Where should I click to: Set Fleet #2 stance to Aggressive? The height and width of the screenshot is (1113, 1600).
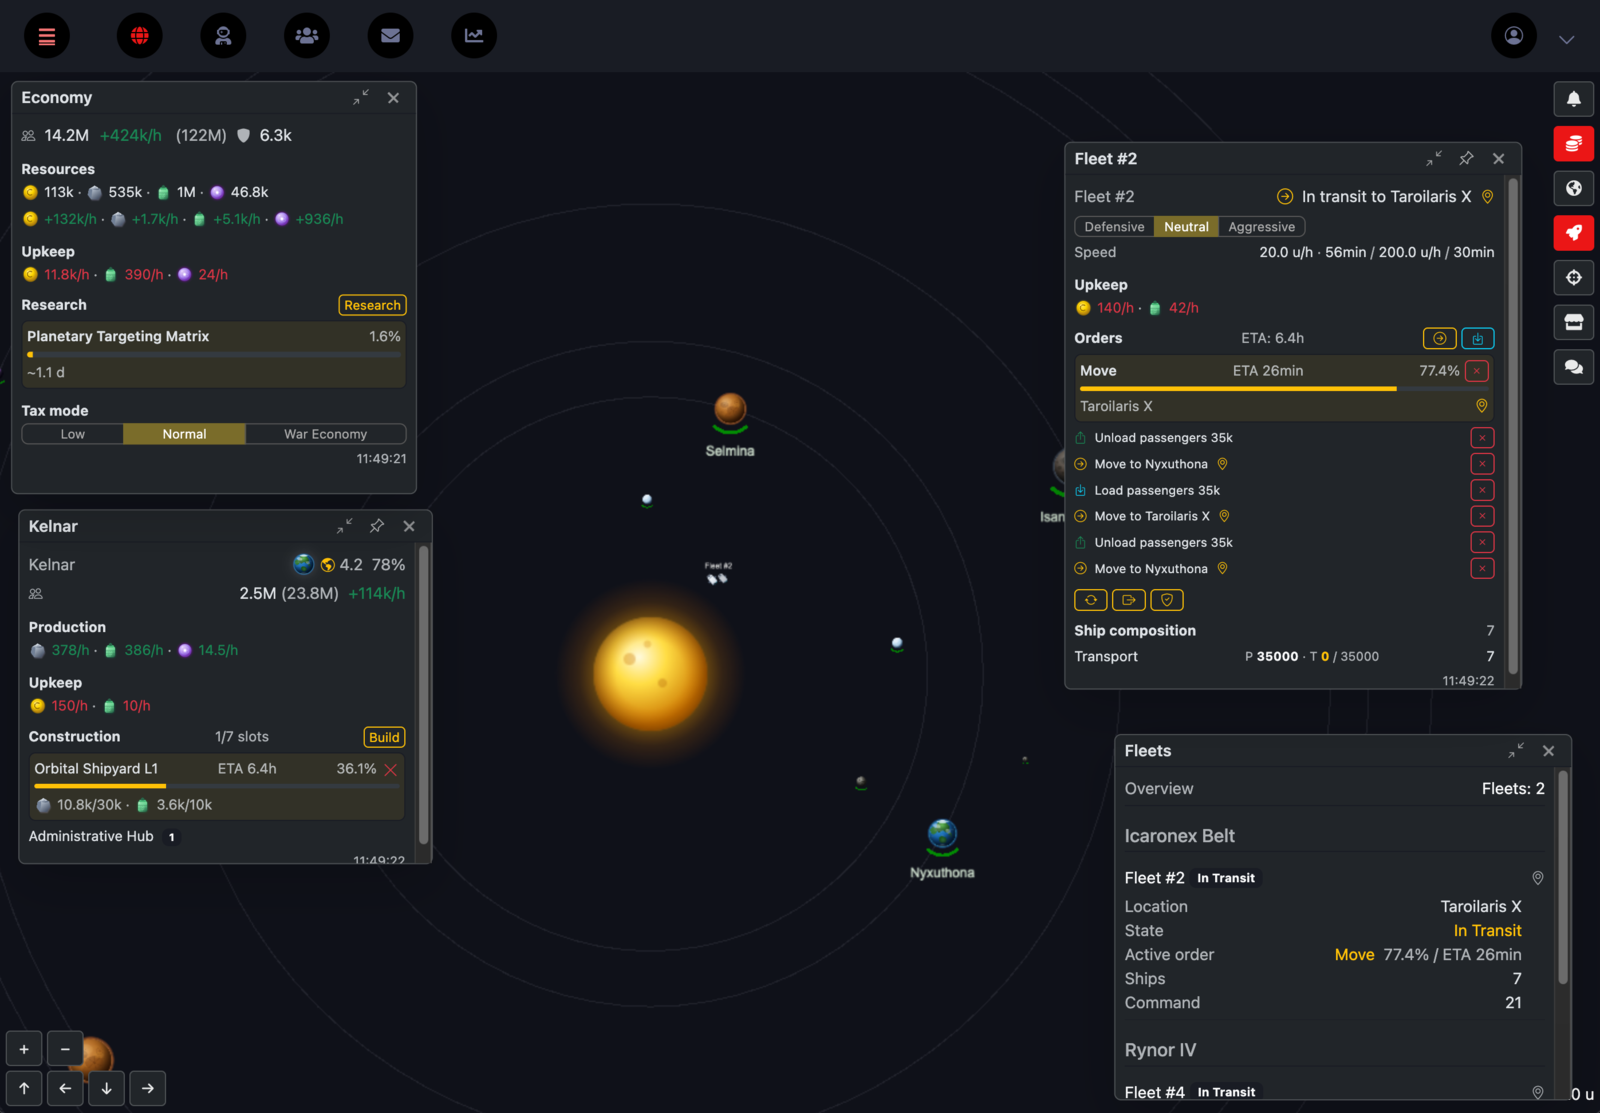(1261, 227)
